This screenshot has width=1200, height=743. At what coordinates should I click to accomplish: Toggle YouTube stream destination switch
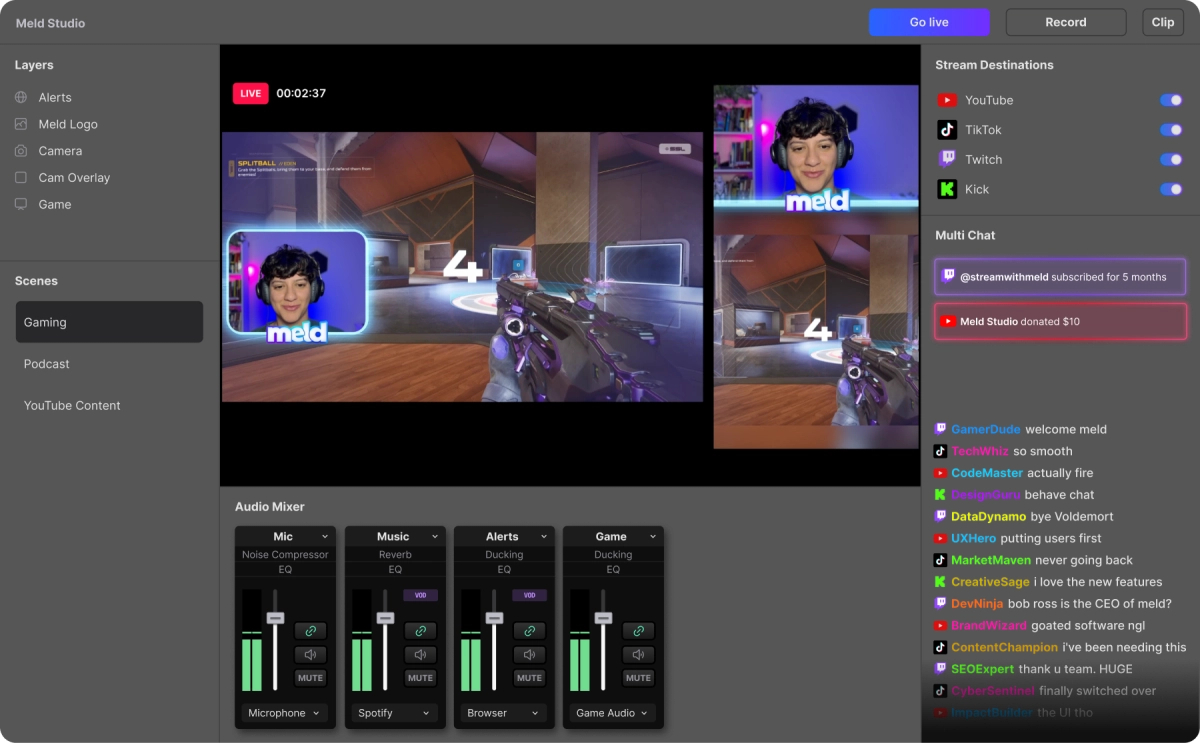[x=1171, y=100]
